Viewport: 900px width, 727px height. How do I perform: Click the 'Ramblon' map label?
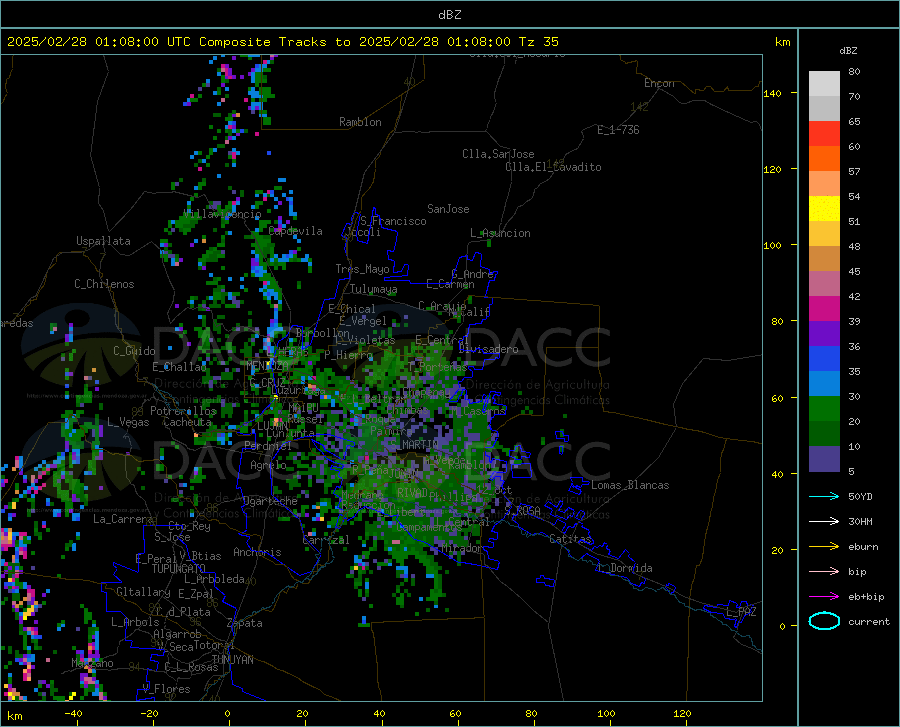coord(360,122)
